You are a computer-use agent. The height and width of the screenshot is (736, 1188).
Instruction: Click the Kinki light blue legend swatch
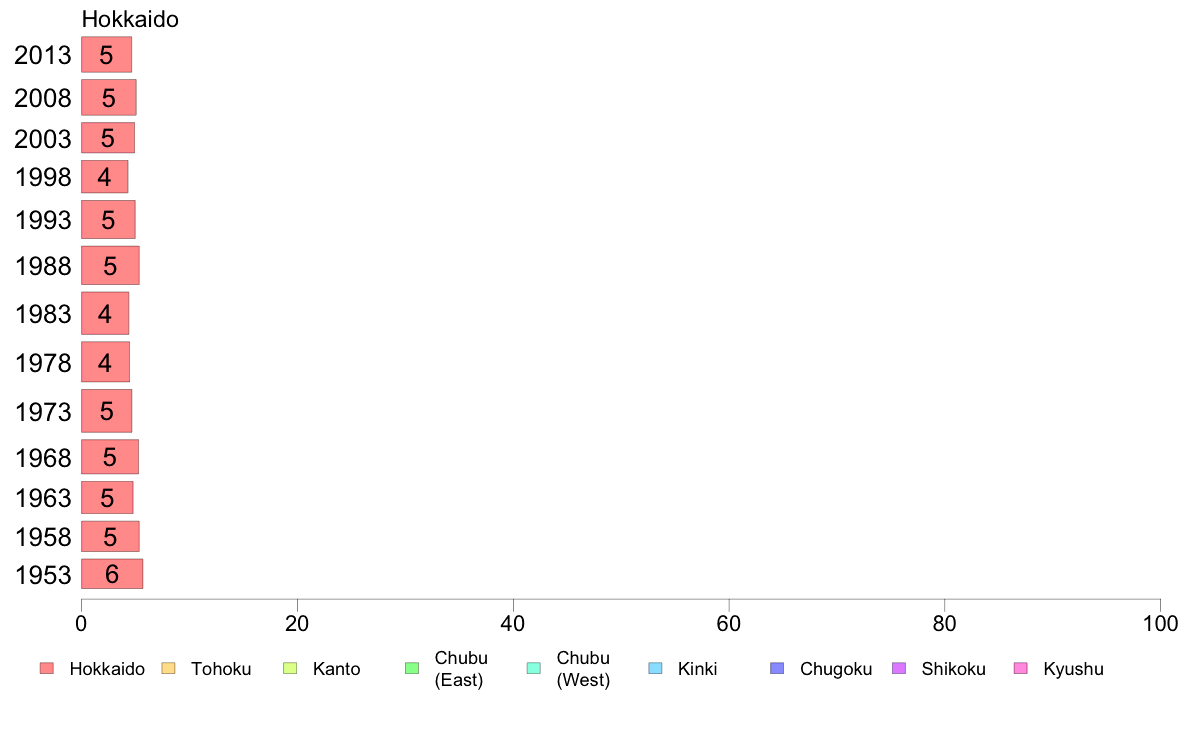pos(655,668)
